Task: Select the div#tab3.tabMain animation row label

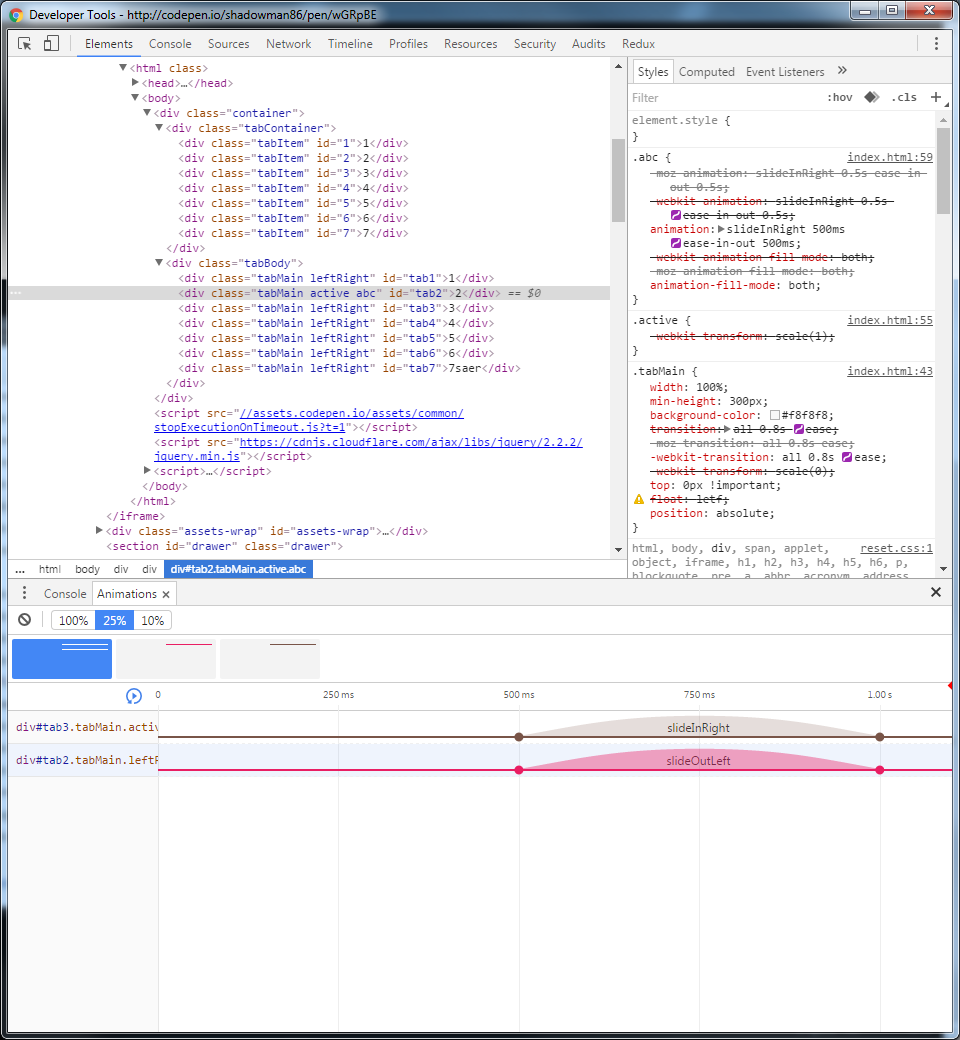Action: click(x=87, y=727)
